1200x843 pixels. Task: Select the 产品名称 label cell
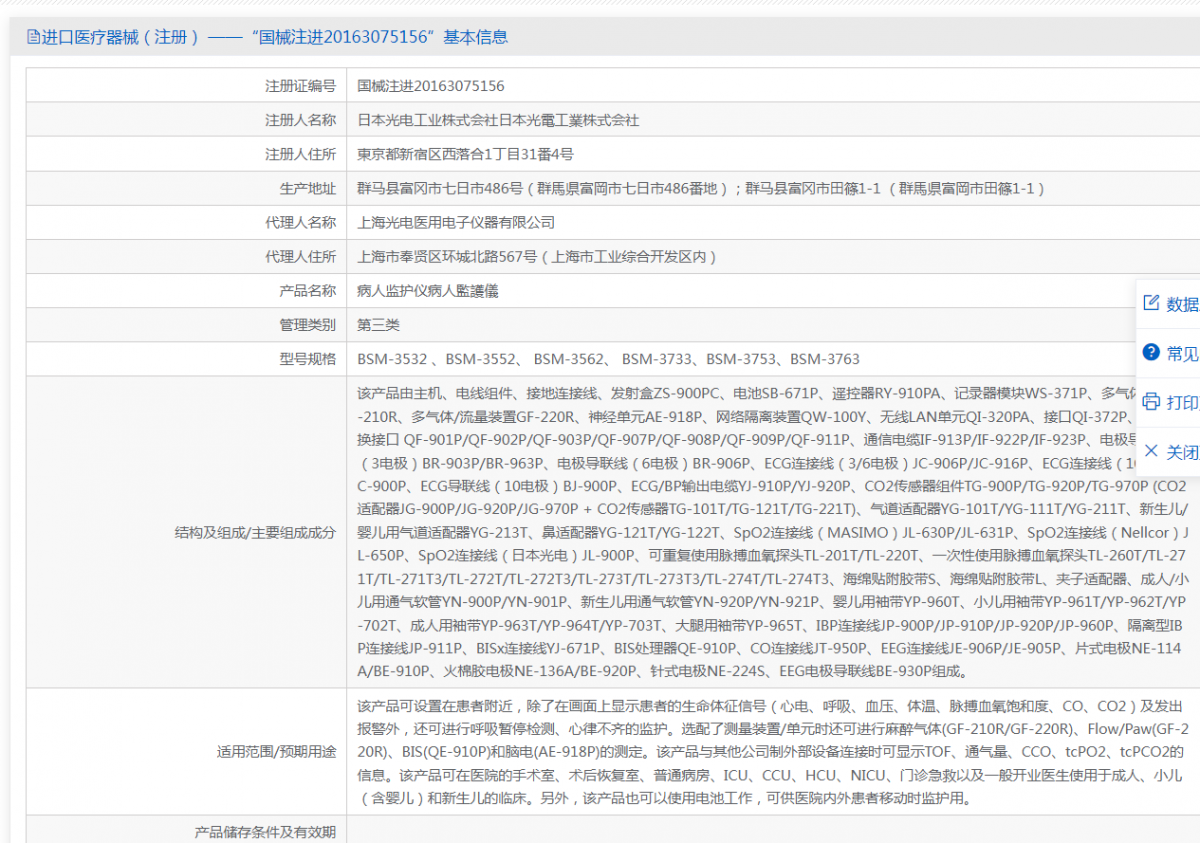(186, 290)
